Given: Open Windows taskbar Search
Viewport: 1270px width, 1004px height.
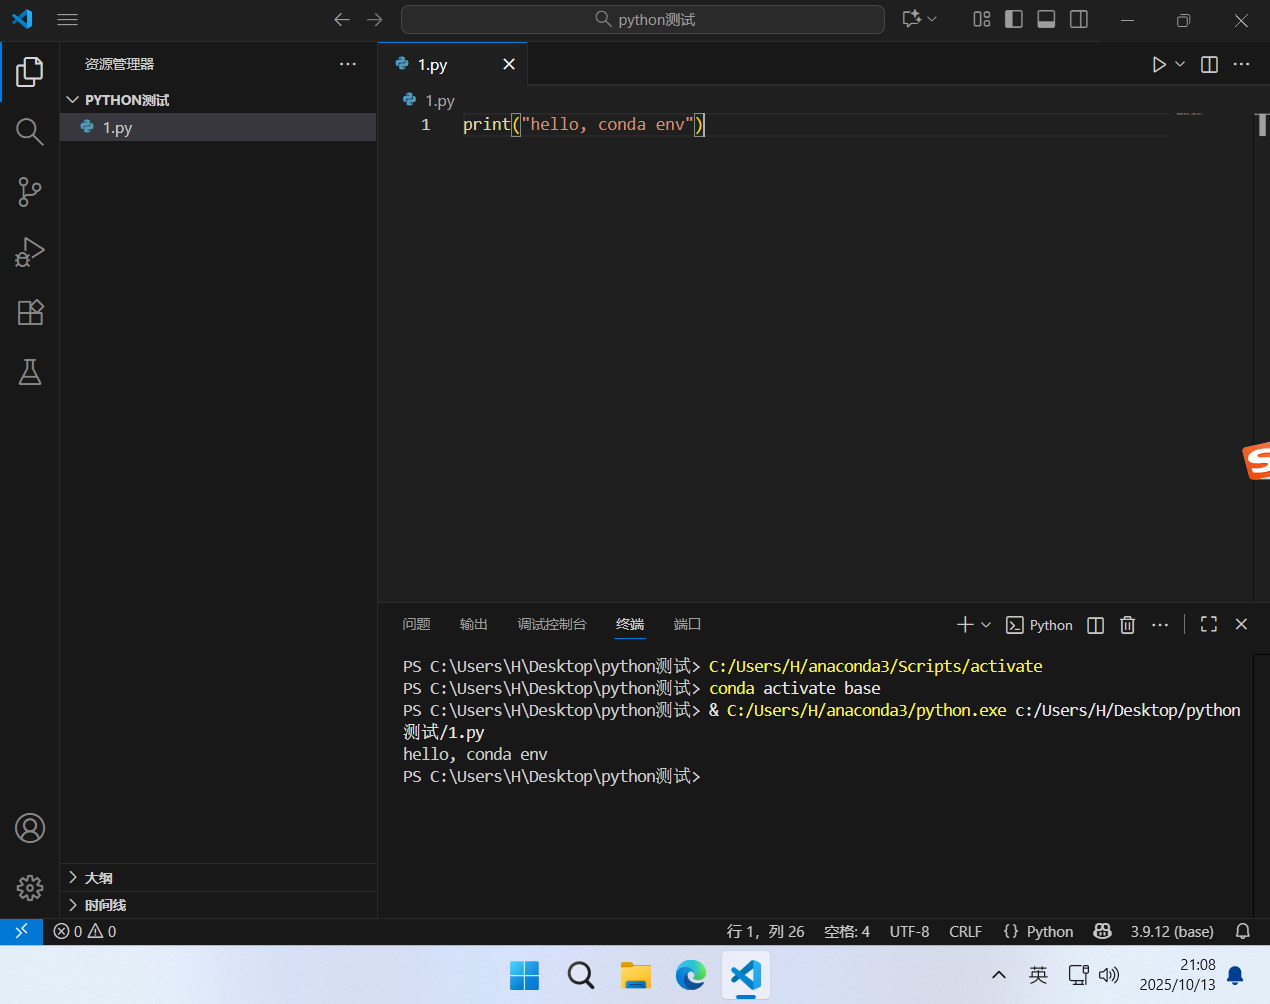Looking at the screenshot, I should point(580,975).
